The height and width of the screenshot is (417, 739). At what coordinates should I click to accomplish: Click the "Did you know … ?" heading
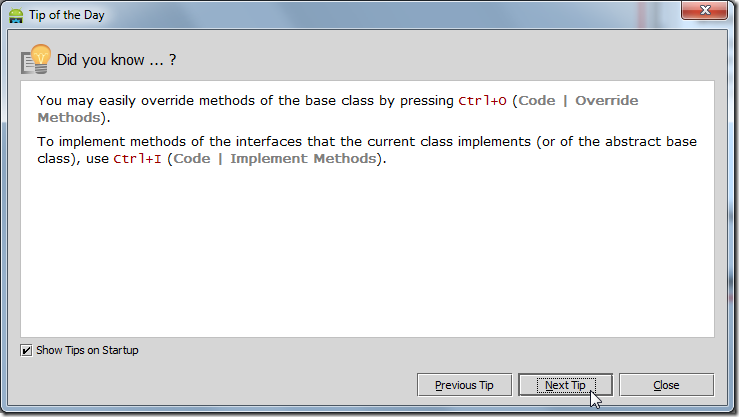[x=117, y=60]
